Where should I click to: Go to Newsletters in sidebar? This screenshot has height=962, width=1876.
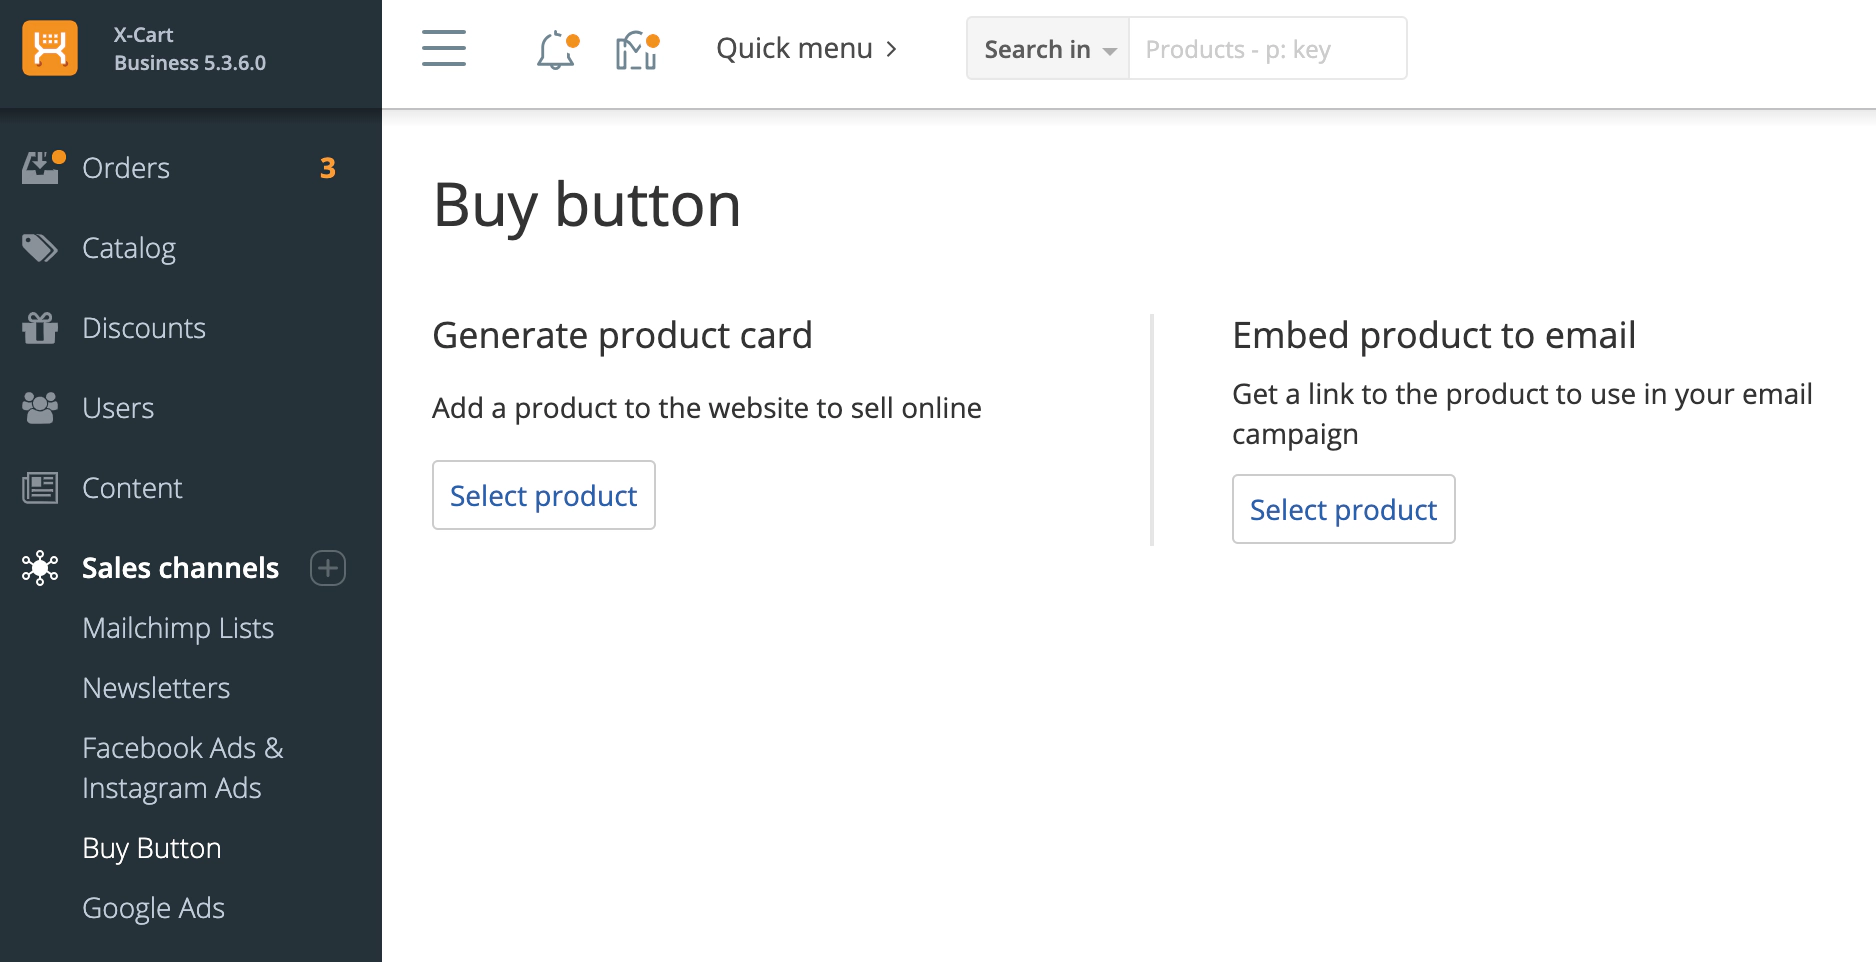point(156,688)
